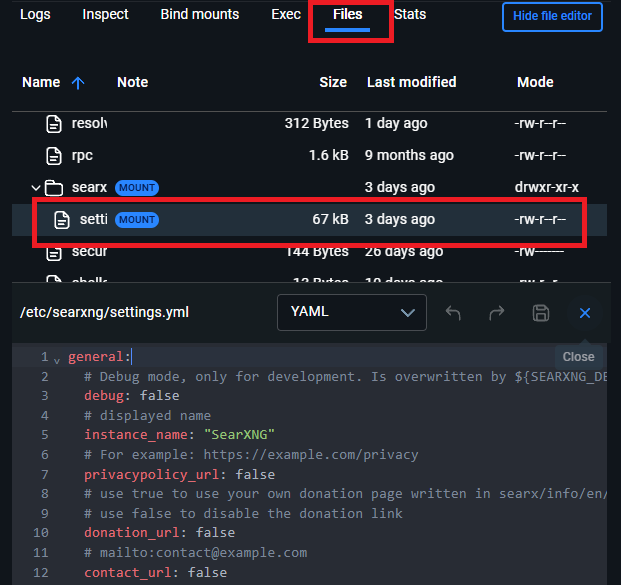621x585 pixels.
Task: Select the setti file row name
Action: (93, 219)
